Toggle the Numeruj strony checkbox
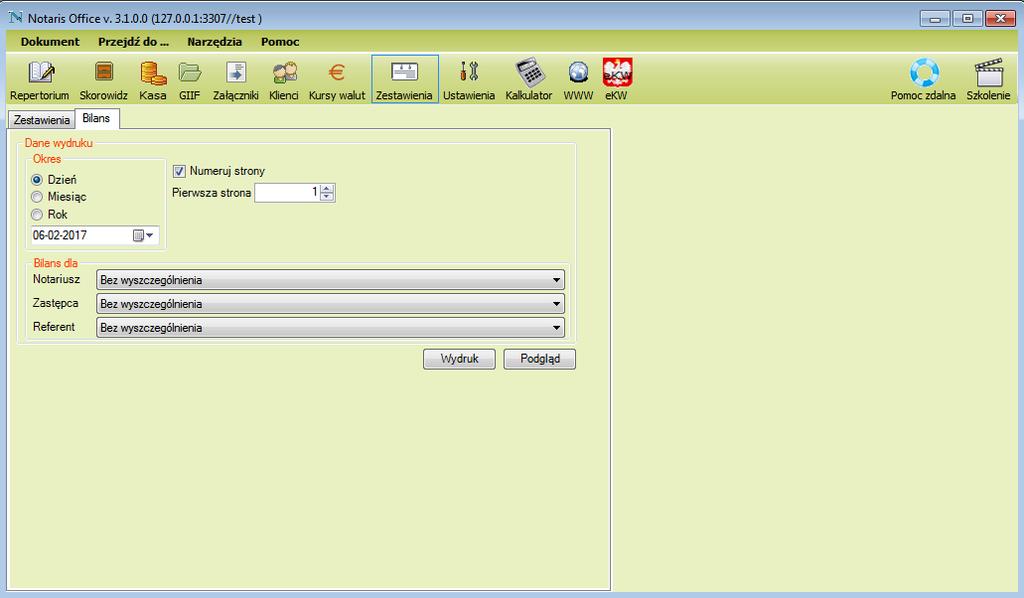 pyautogui.click(x=179, y=171)
